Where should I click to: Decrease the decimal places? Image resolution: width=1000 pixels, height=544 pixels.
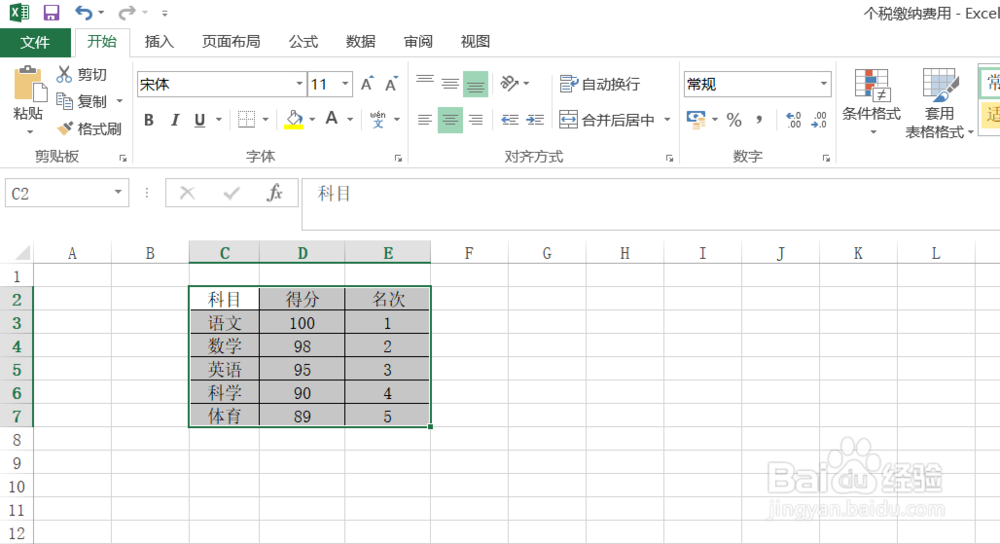tap(819, 120)
